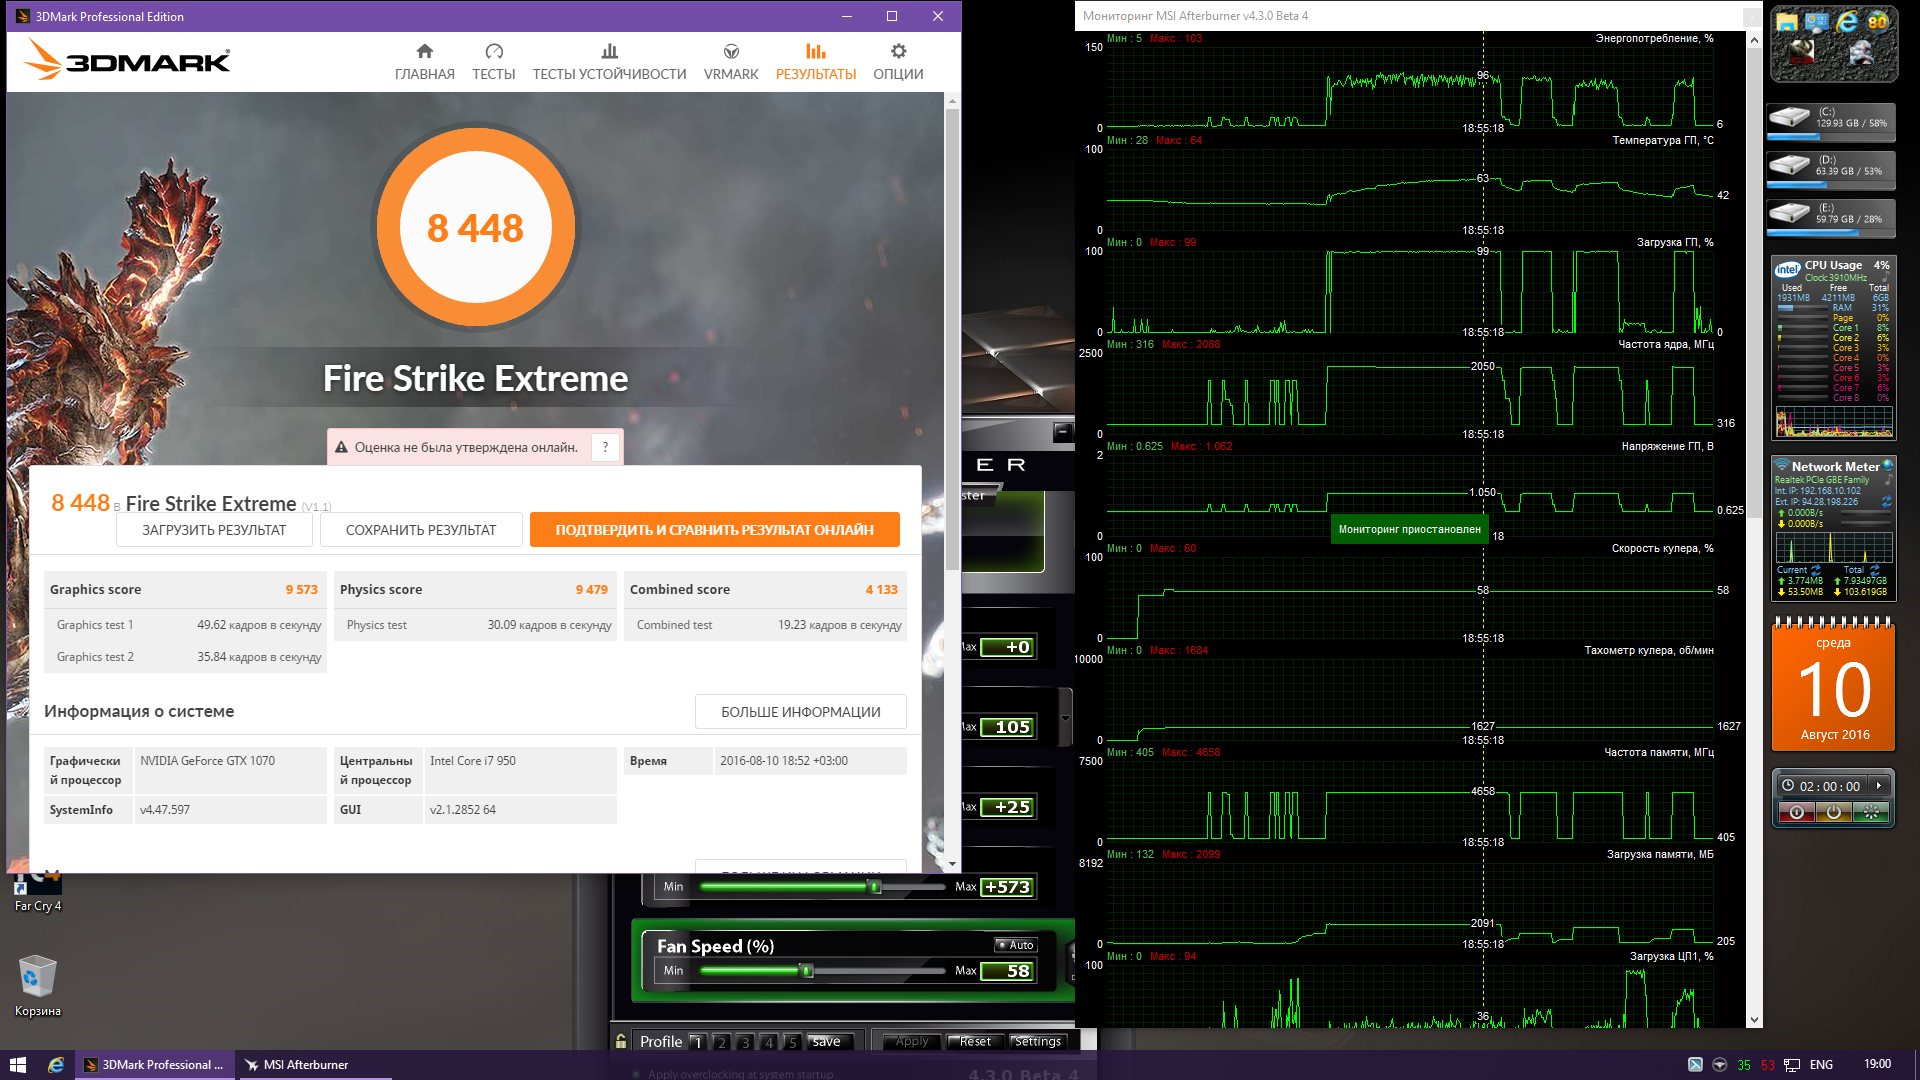Click the shutdown timer play arrow
Viewport: 1920px width, 1080px height.
[1879, 786]
